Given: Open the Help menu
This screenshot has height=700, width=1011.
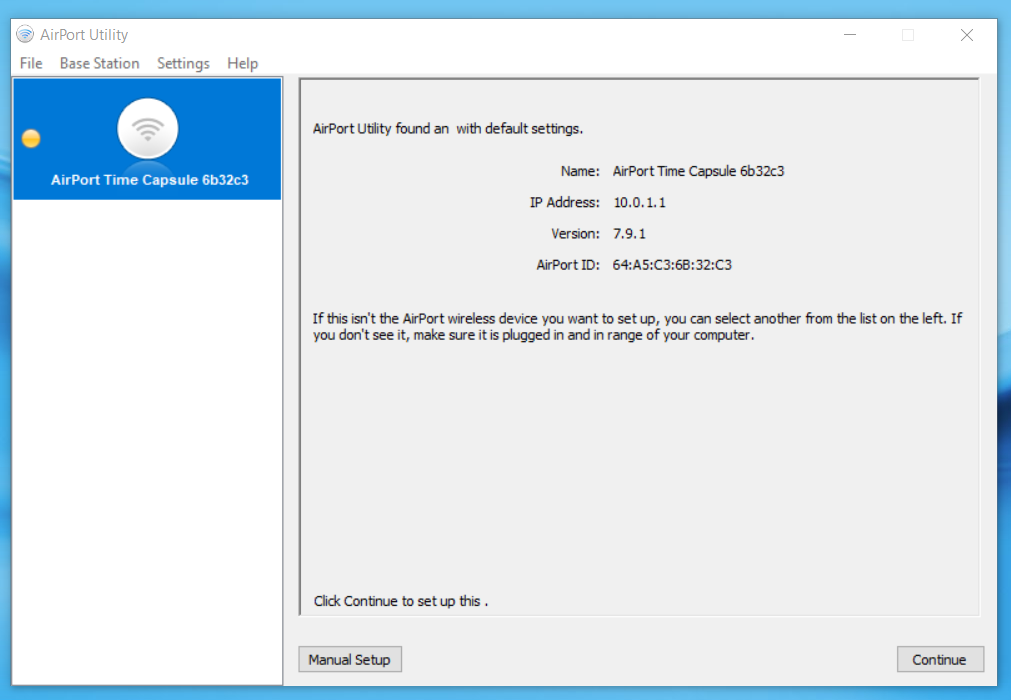Looking at the screenshot, I should pos(242,63).
